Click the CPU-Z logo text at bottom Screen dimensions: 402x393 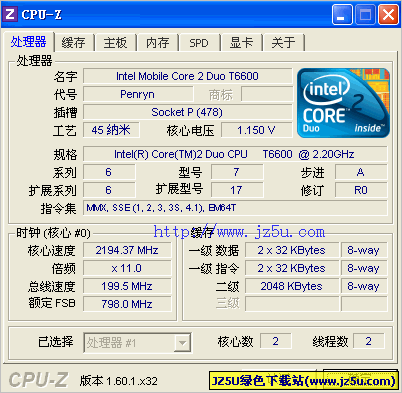[x=39, y=380]
